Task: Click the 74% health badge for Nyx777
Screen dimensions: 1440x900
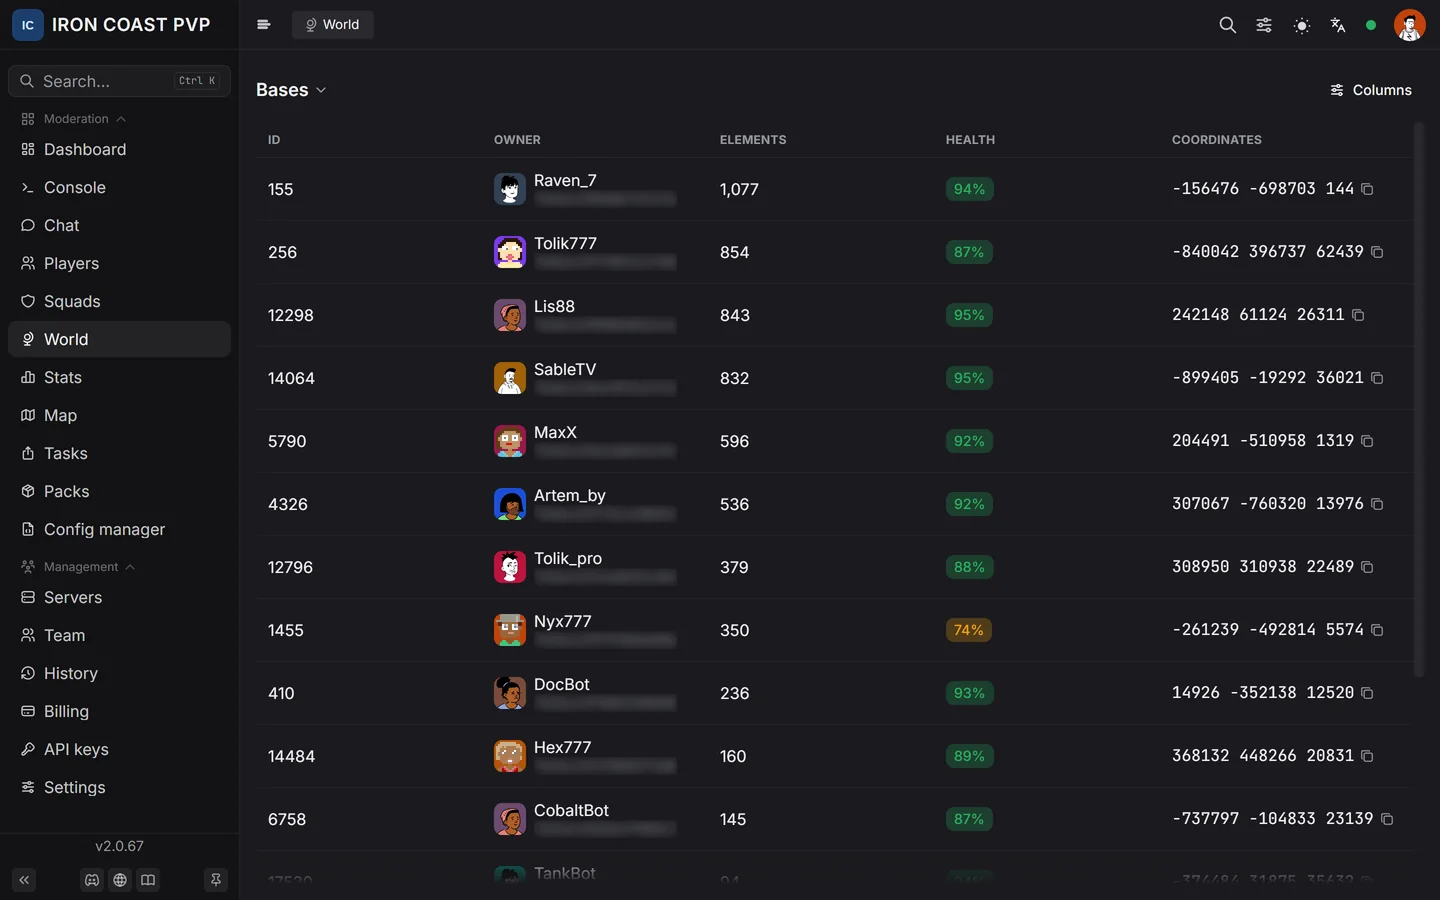Action: point(969,630)
